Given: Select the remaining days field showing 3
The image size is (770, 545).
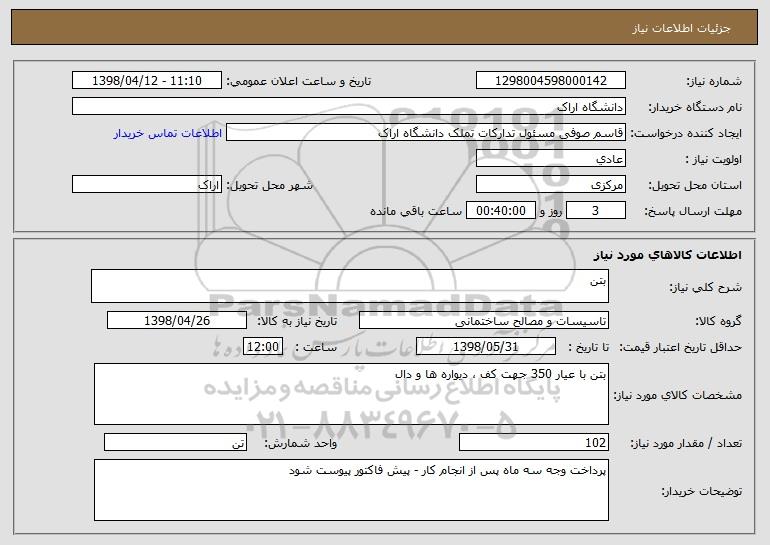Looking at the screenshot, I should [596, 211].
